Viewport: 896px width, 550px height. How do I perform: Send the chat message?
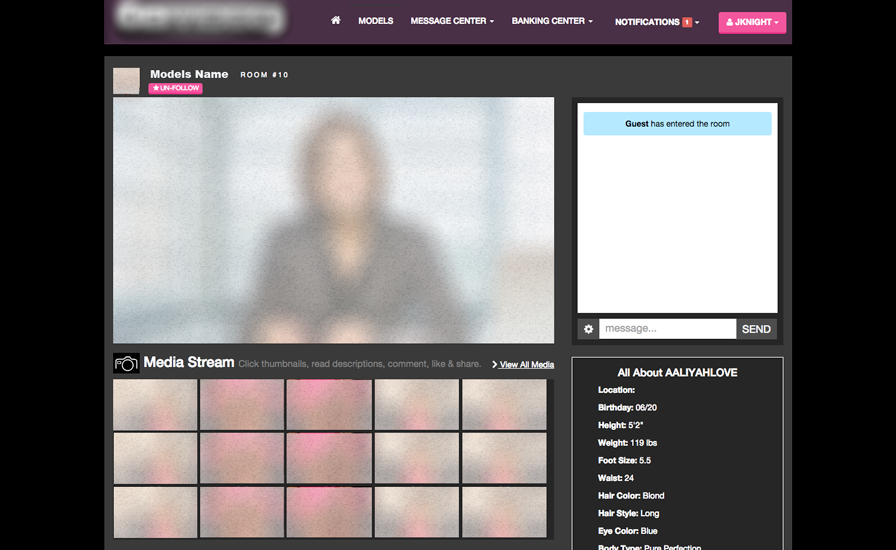coord(756,329)
